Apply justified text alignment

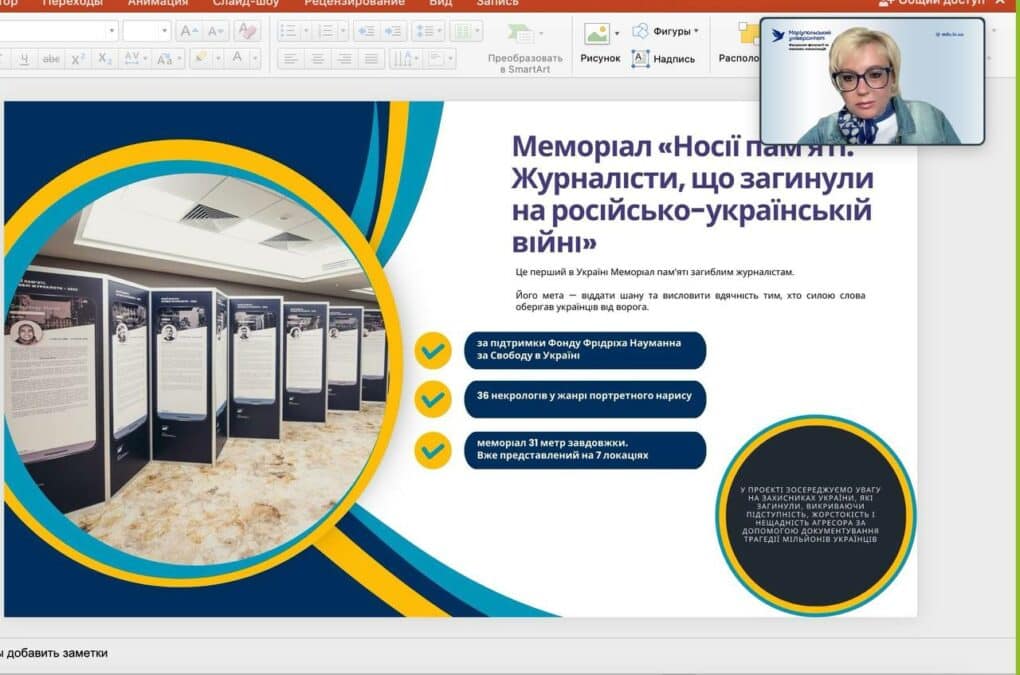pyautogui.click(x=371, y=59)
